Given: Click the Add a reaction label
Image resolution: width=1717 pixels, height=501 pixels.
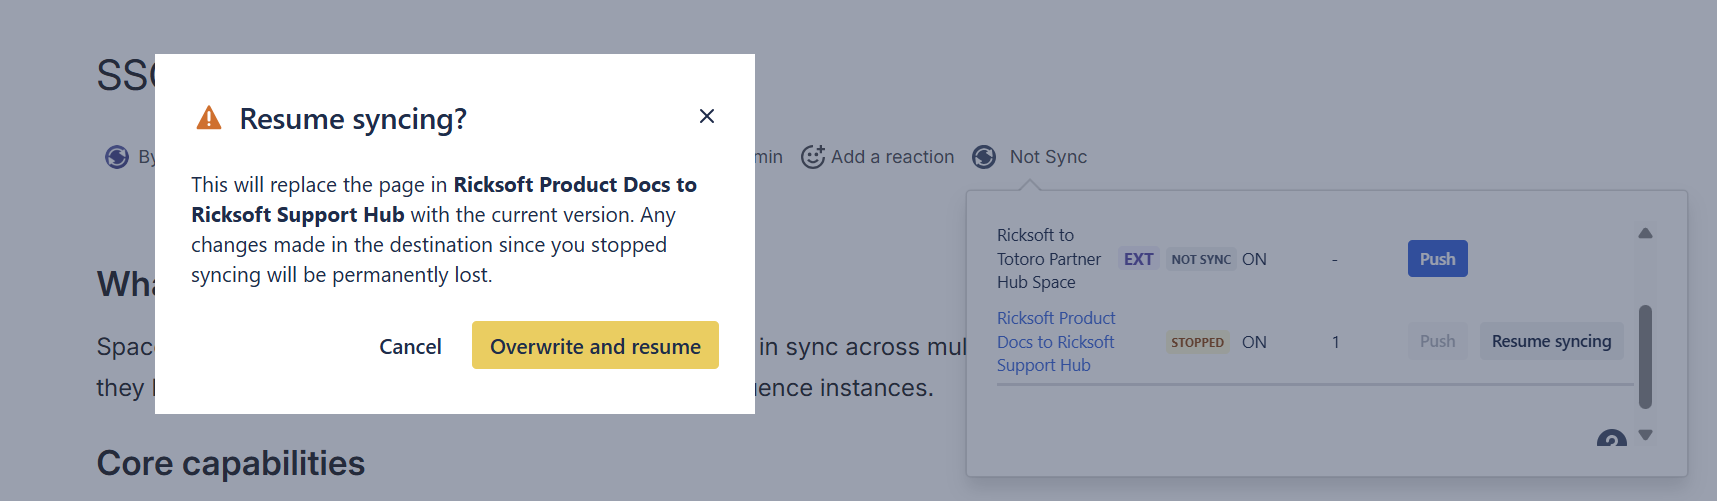Looking at the screenshot, I should point(892,157).
